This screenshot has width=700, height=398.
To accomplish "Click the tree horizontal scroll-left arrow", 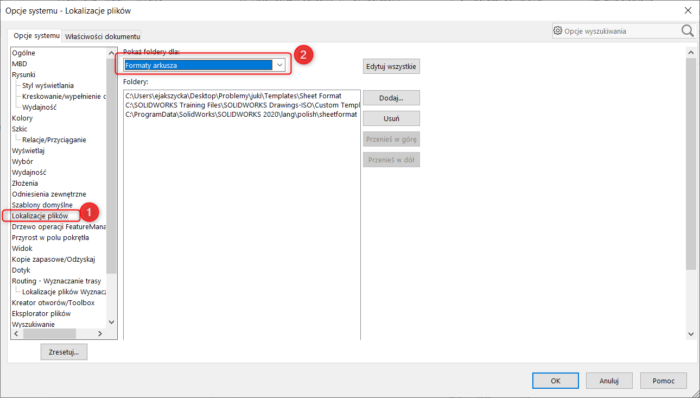I will coord(17,333).
